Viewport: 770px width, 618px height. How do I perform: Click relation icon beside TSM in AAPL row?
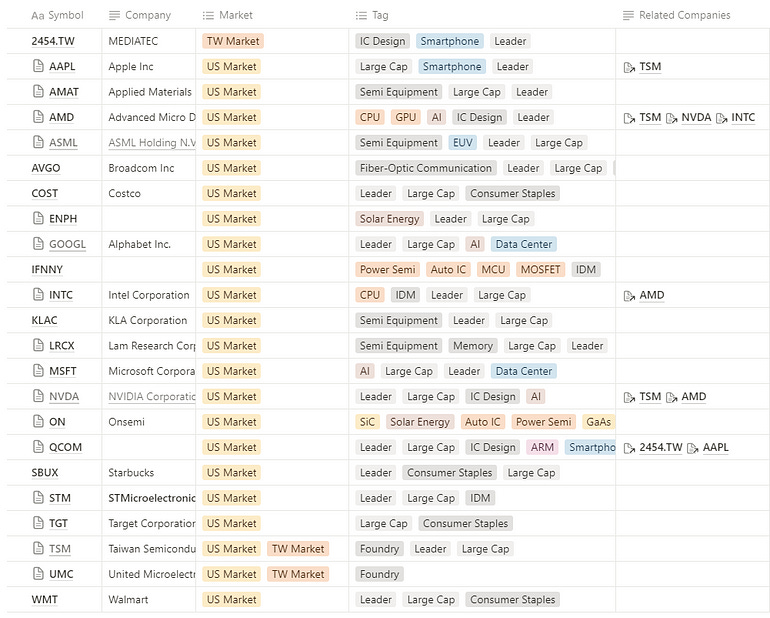point(629,67)
